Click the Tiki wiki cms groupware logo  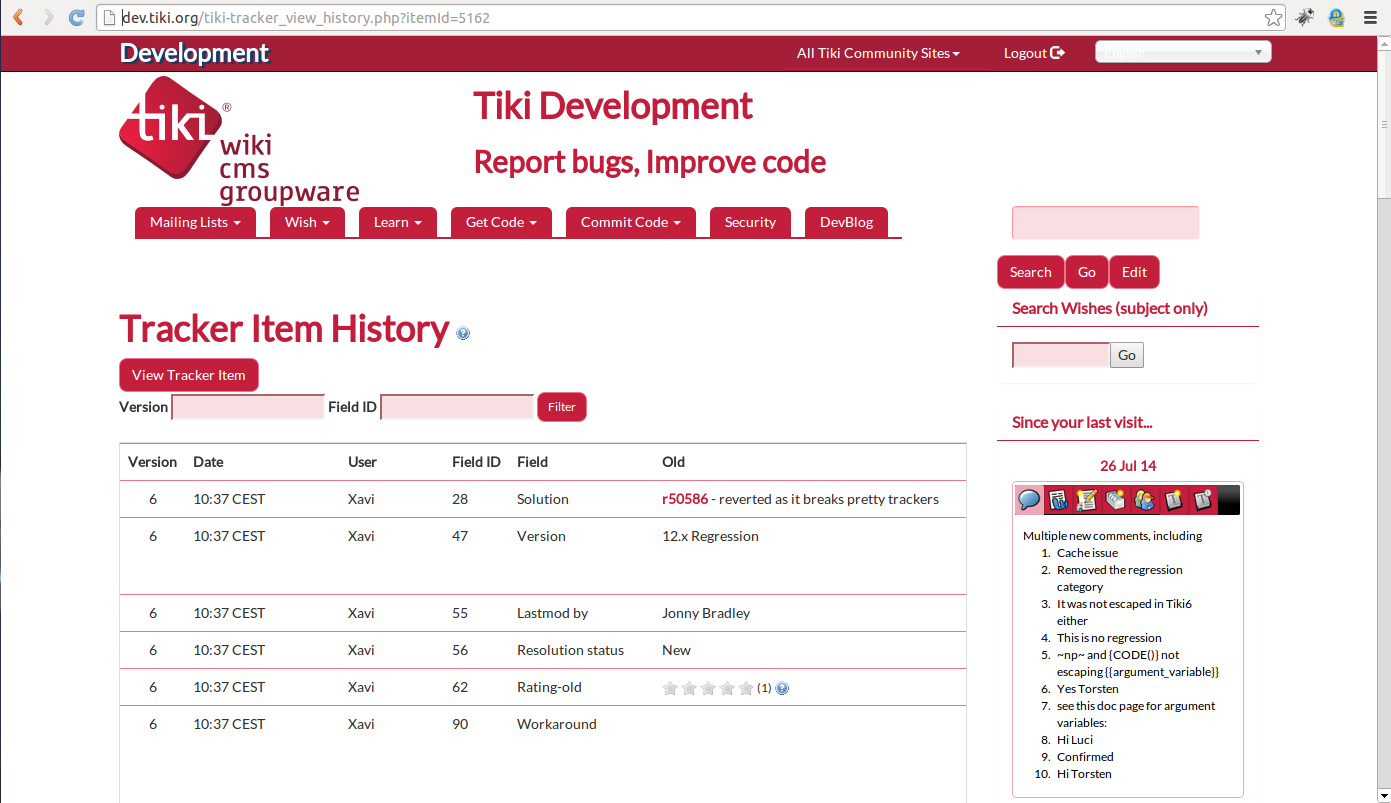238,140
